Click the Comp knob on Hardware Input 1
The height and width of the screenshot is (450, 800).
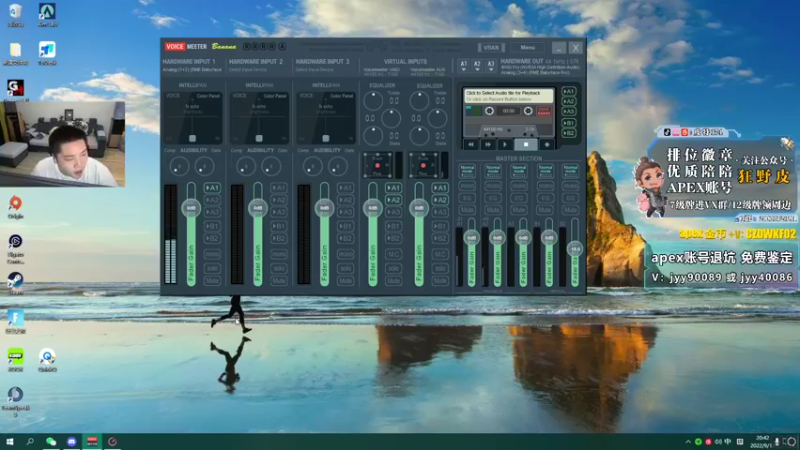179,166
